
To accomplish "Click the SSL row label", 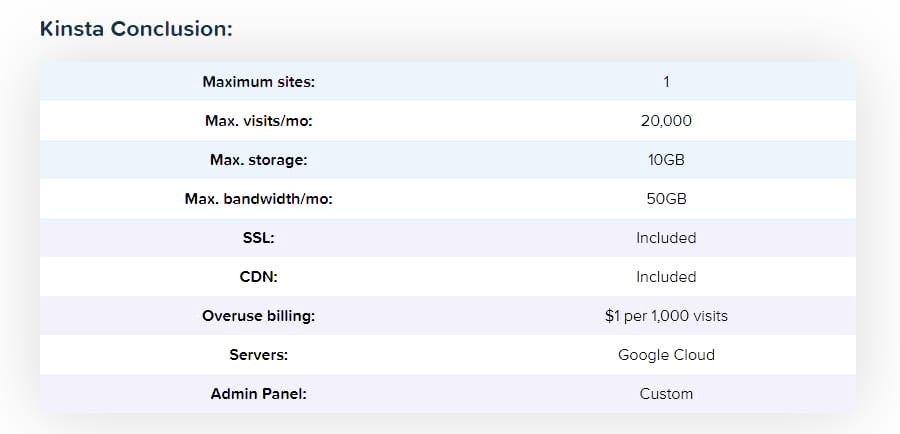I will pos(258,238).
